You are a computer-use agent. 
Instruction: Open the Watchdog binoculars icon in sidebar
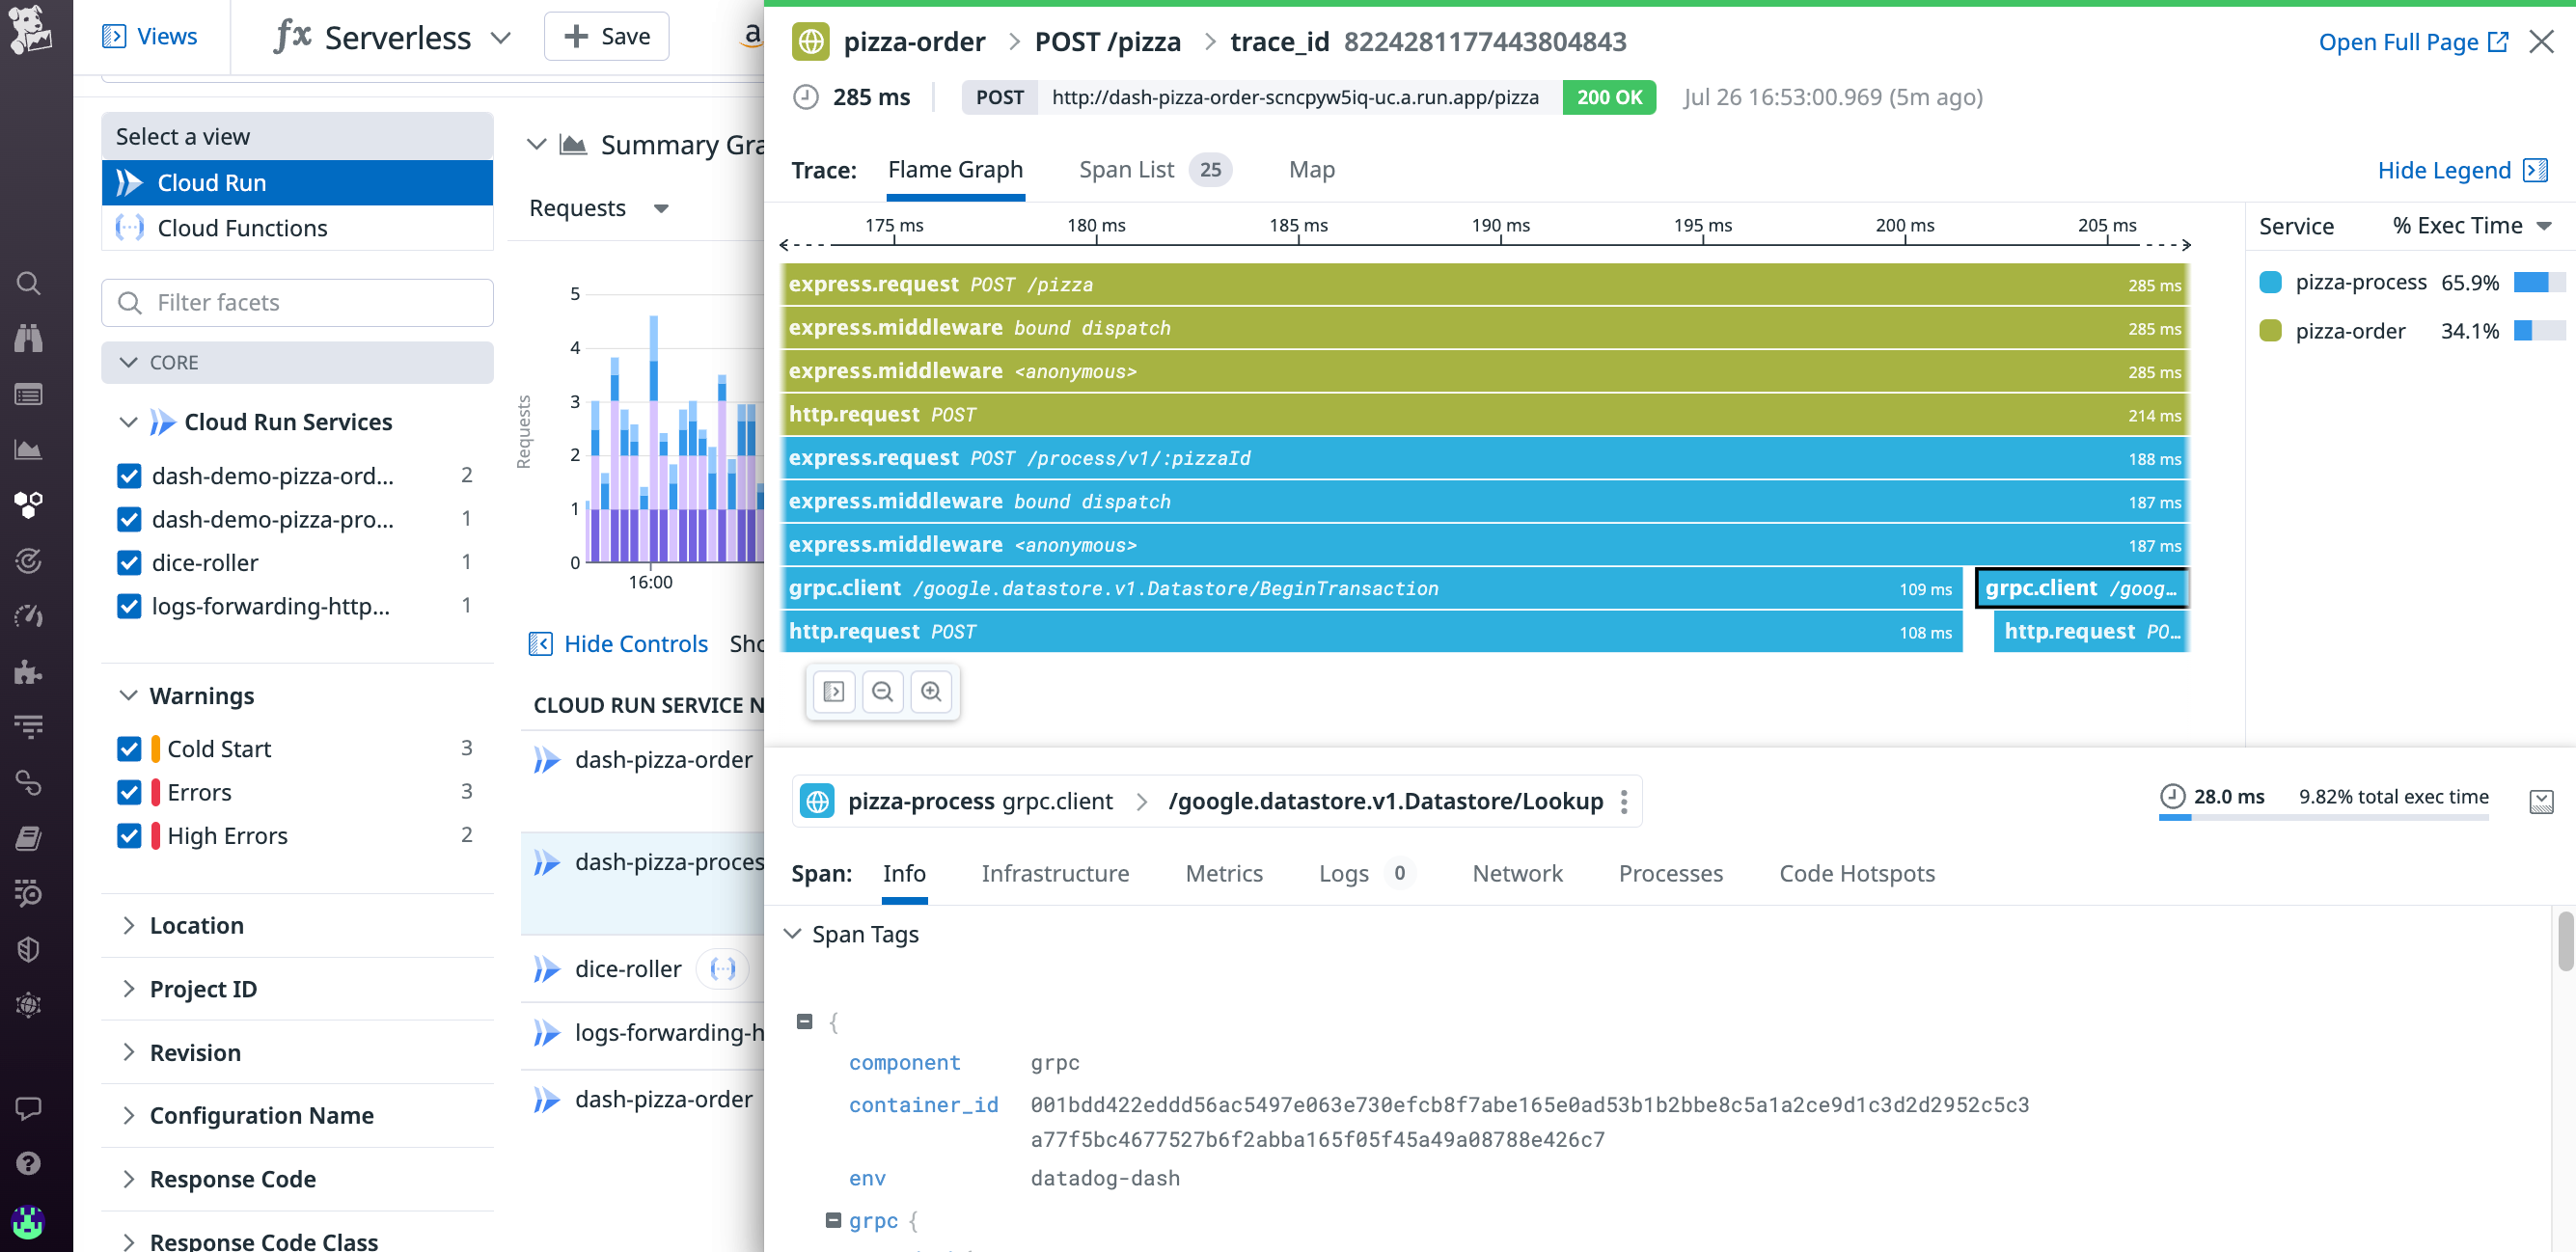29,338
